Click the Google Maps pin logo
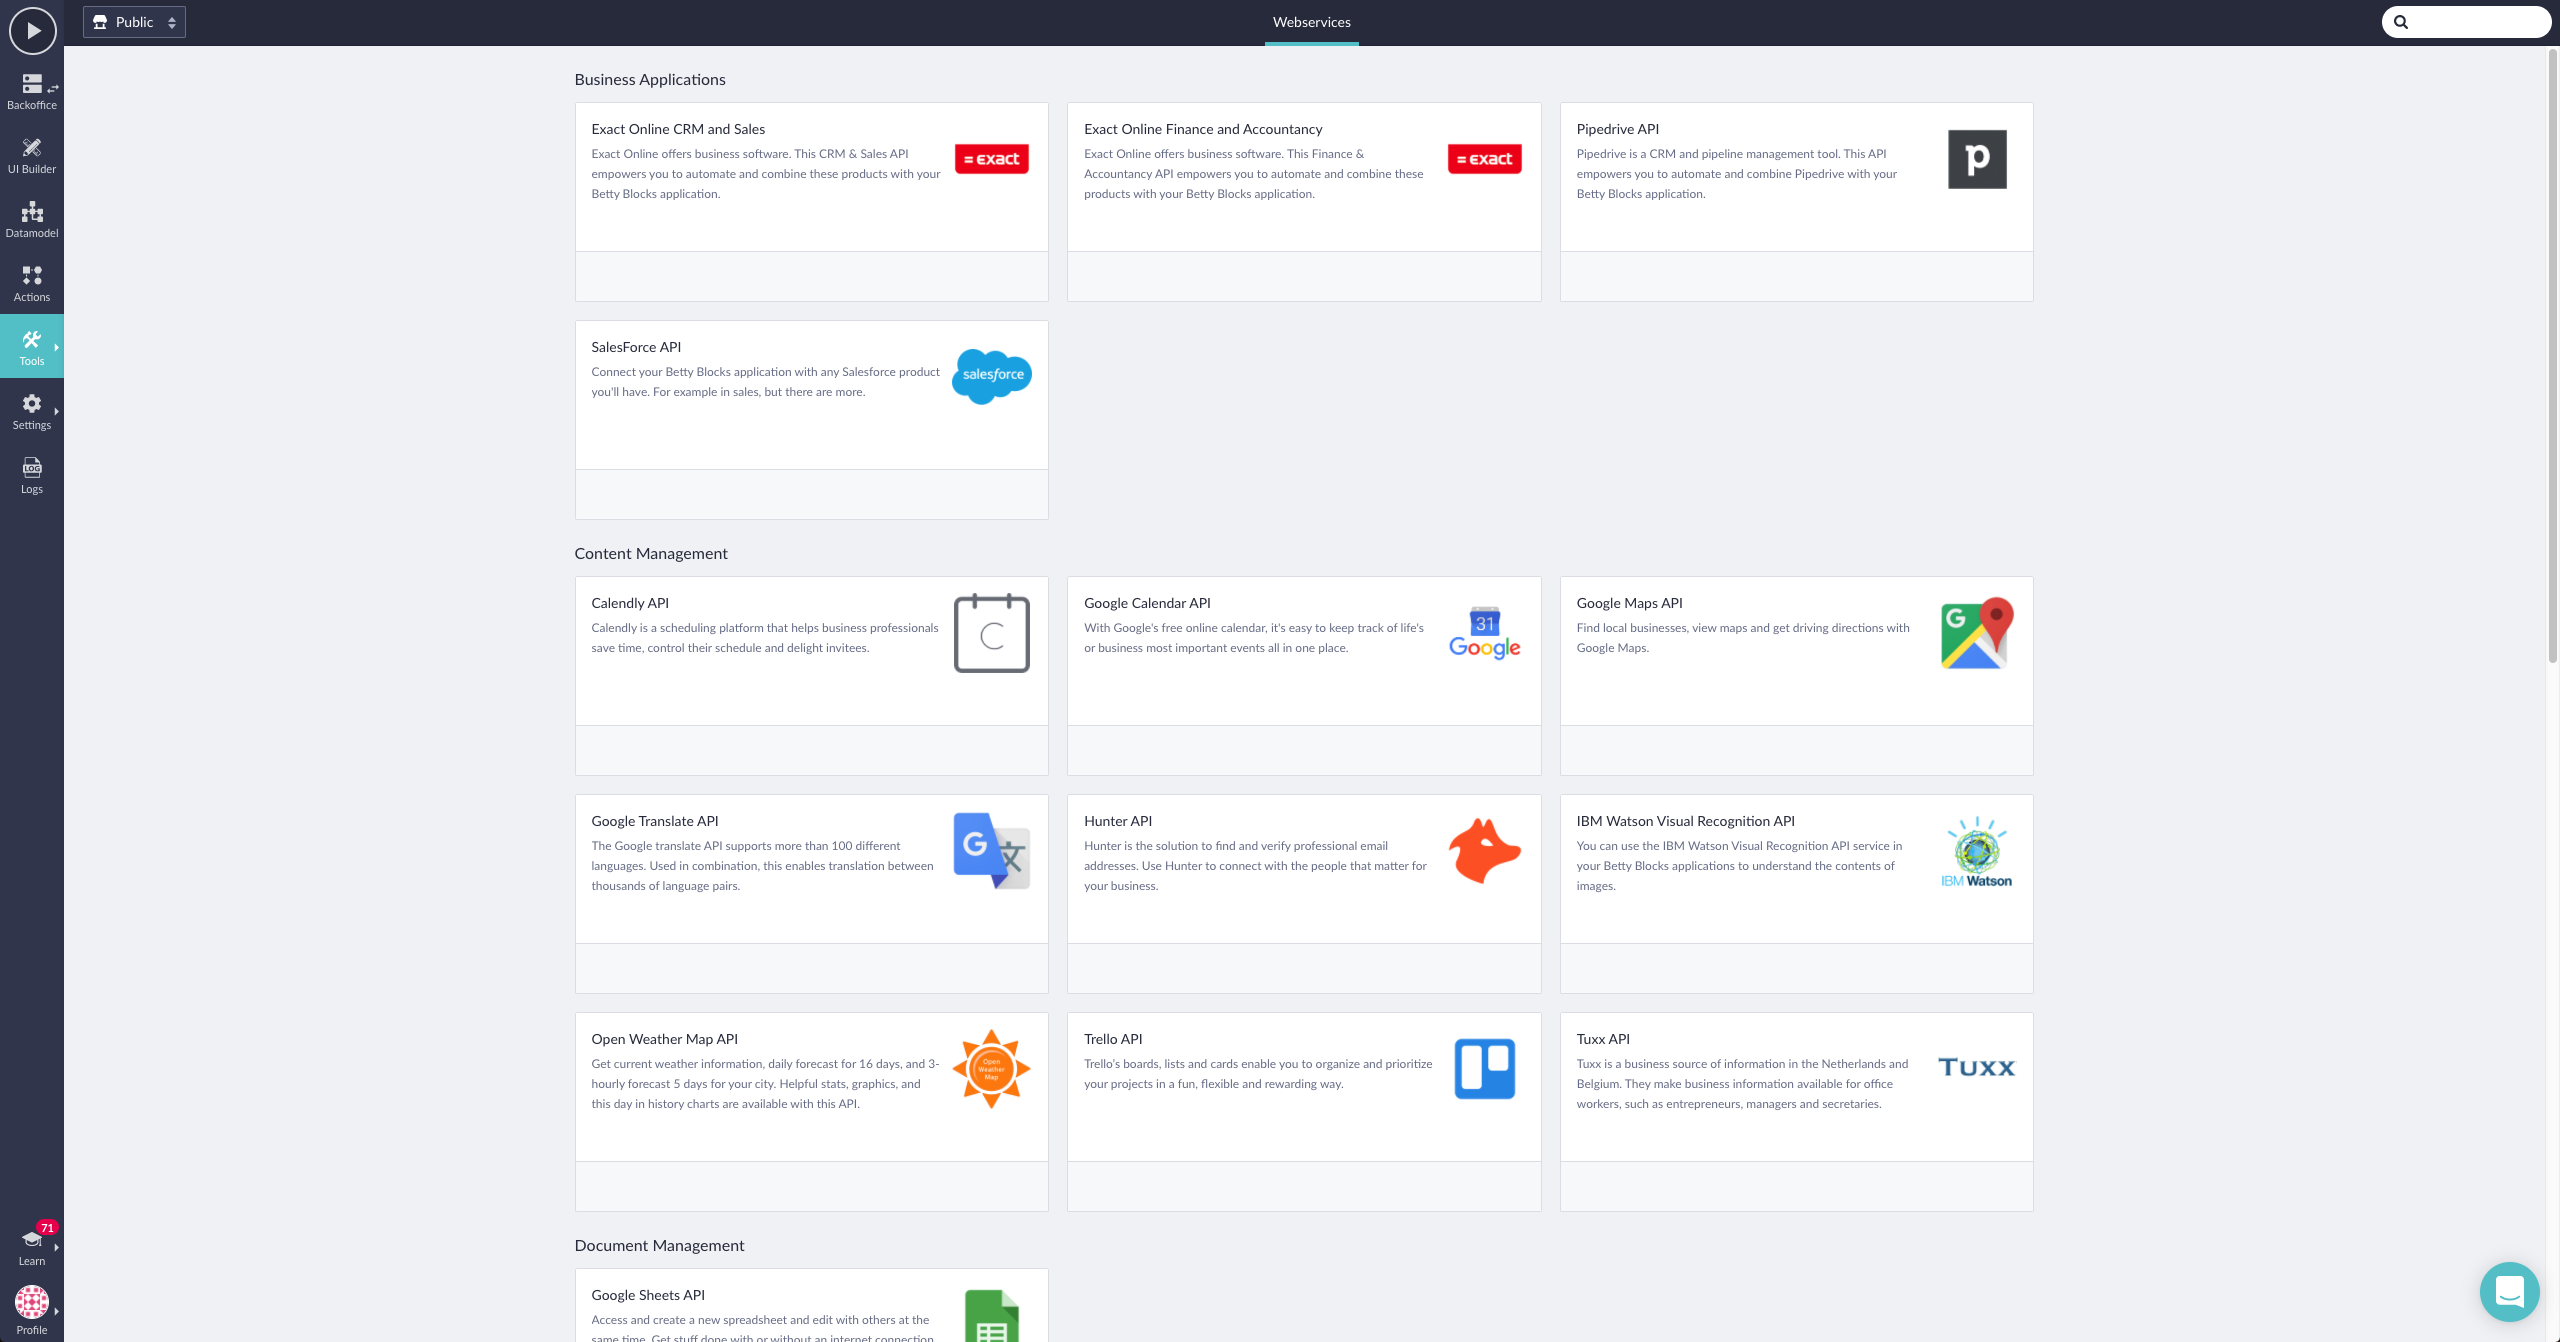 click(x=1977, y=633)
